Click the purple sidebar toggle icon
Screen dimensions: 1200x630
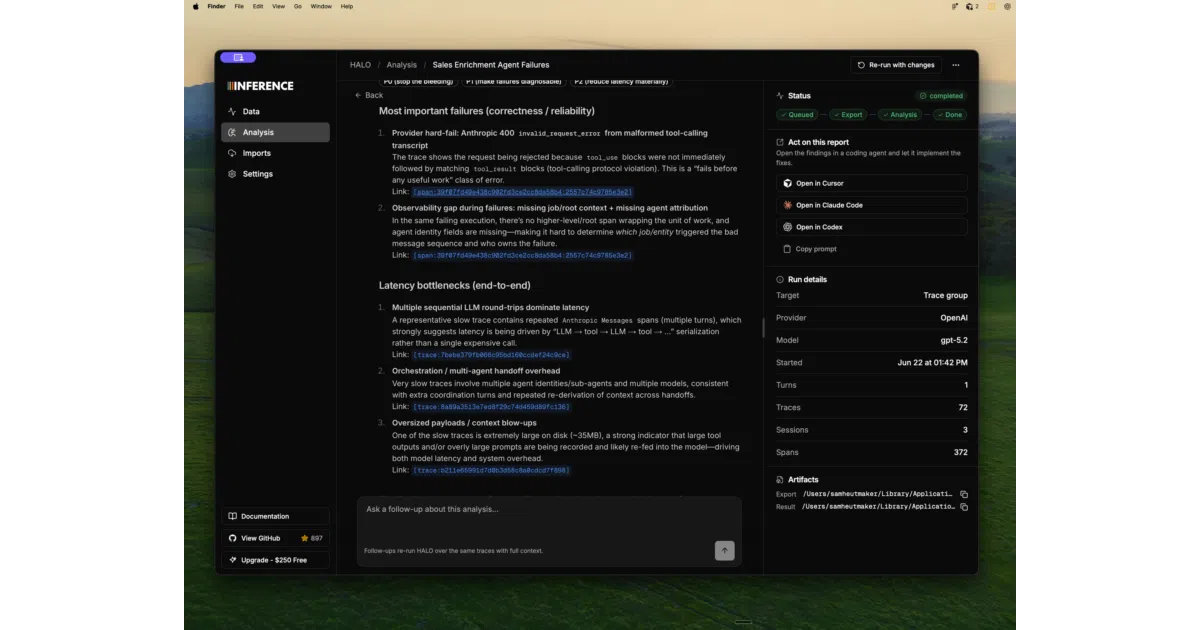238,58
